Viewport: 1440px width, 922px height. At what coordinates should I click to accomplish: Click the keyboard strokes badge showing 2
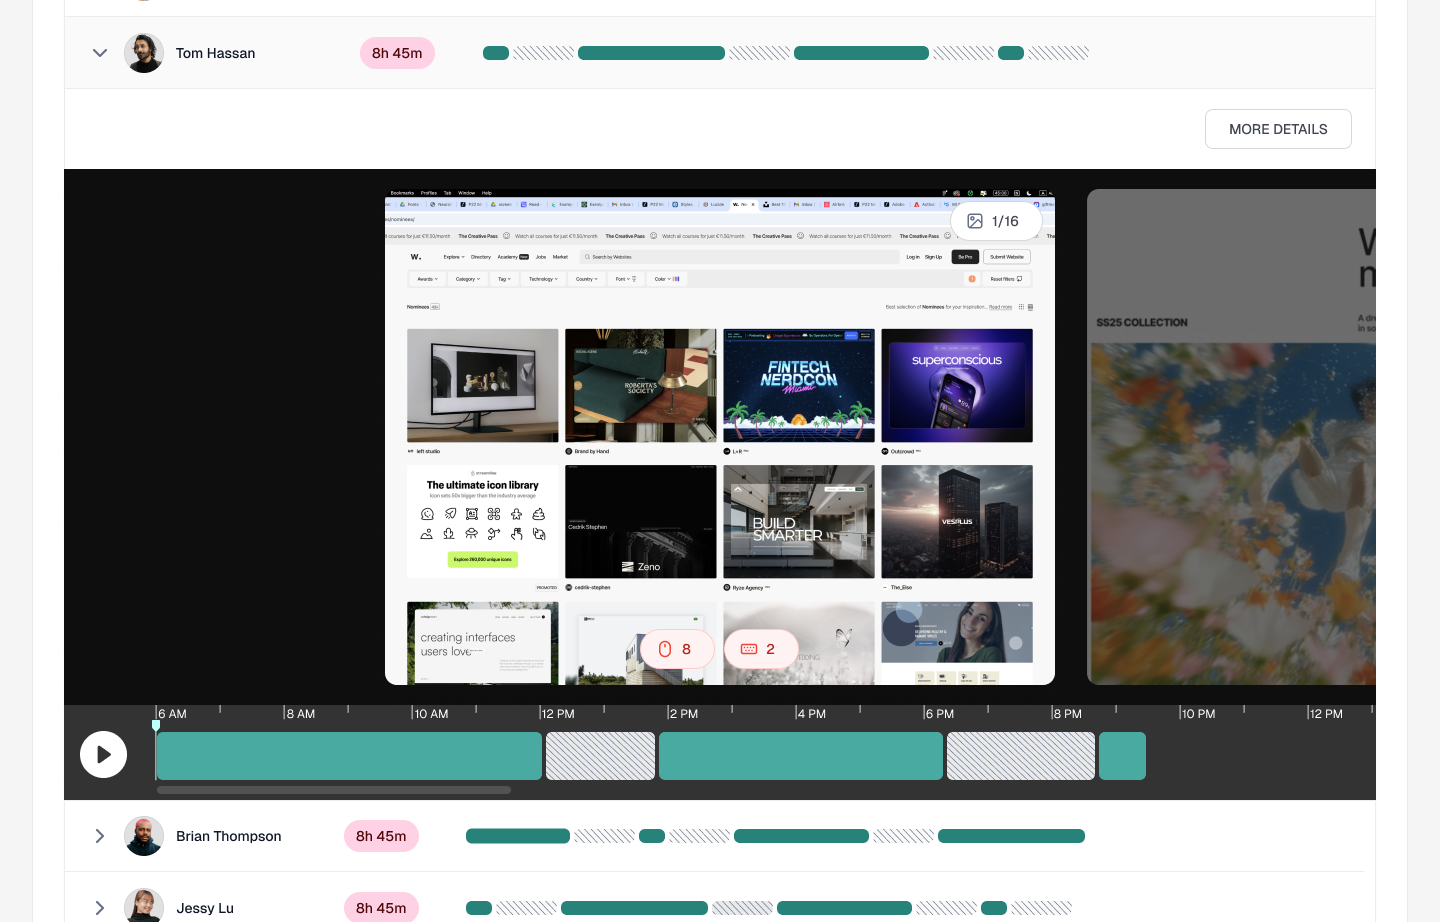760,649
